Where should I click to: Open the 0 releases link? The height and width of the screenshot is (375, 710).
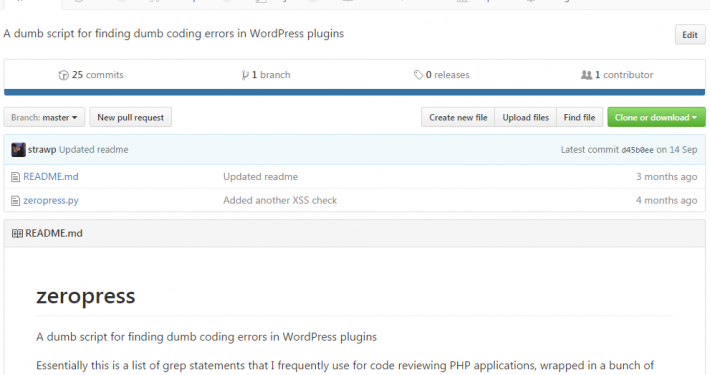coord(441,75)
